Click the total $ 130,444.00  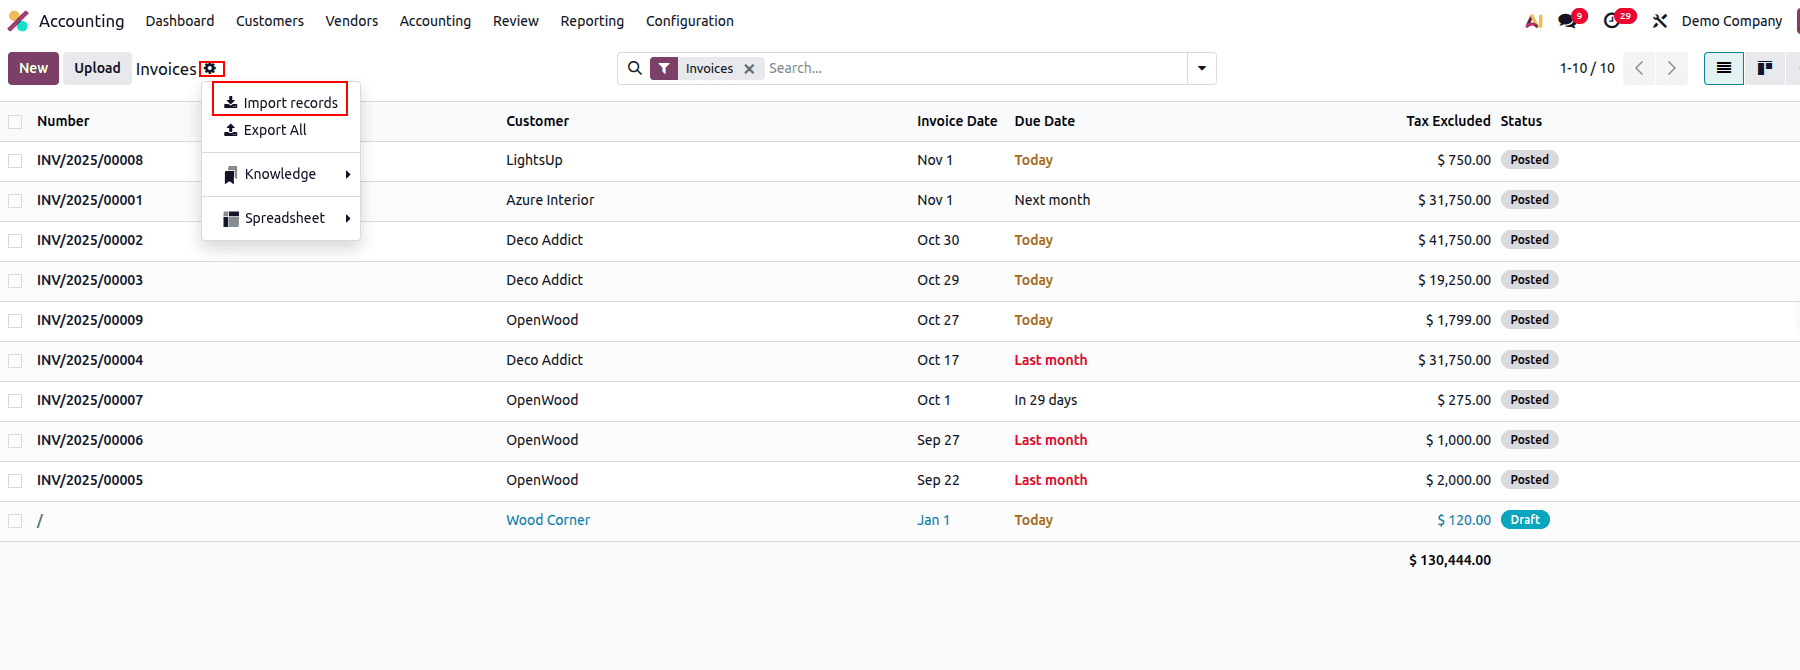[1450, 560]
